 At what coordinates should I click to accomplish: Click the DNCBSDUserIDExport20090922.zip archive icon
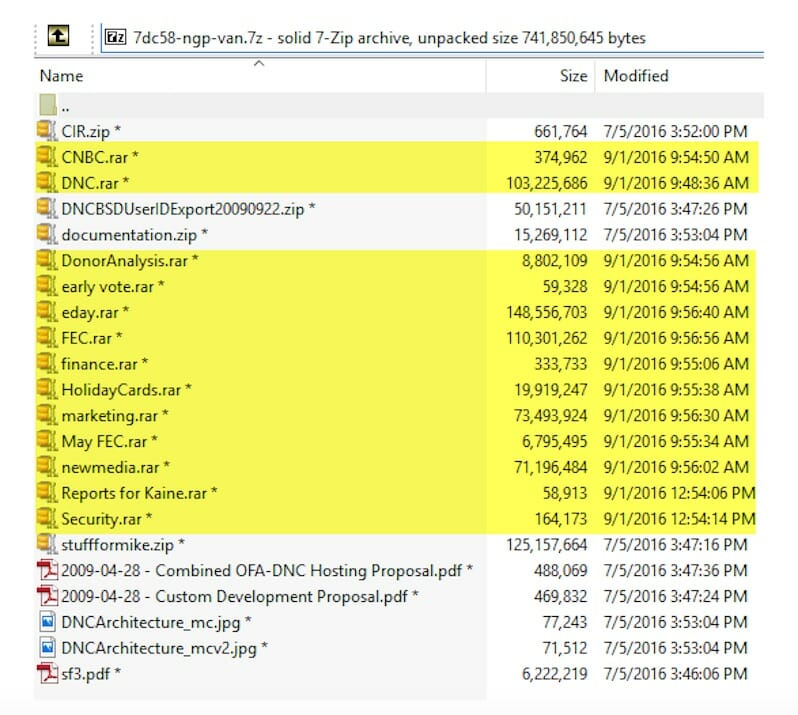coord(47,209)
